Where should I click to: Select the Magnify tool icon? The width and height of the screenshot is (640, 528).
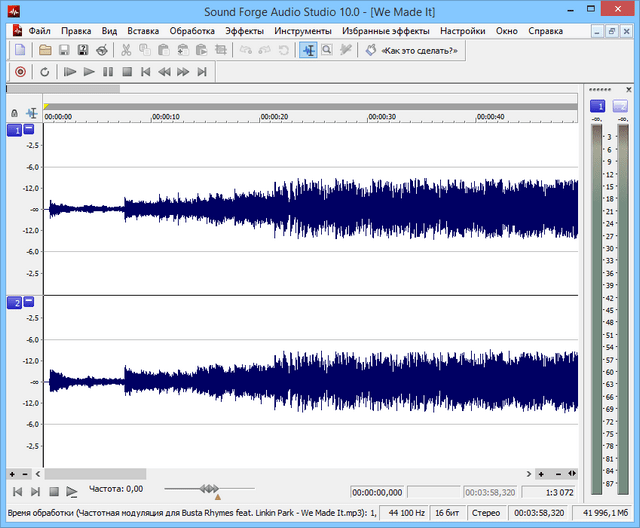pos(327,50)
